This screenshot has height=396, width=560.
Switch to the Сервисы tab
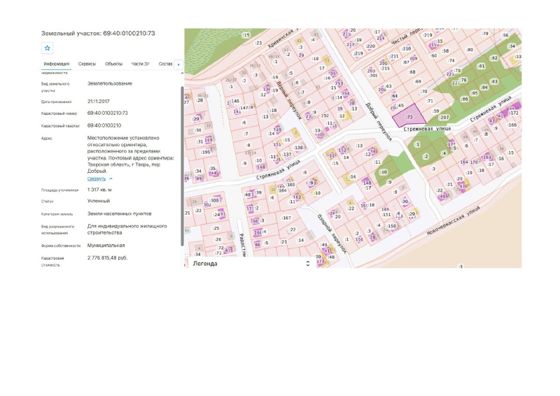point(87,64)
